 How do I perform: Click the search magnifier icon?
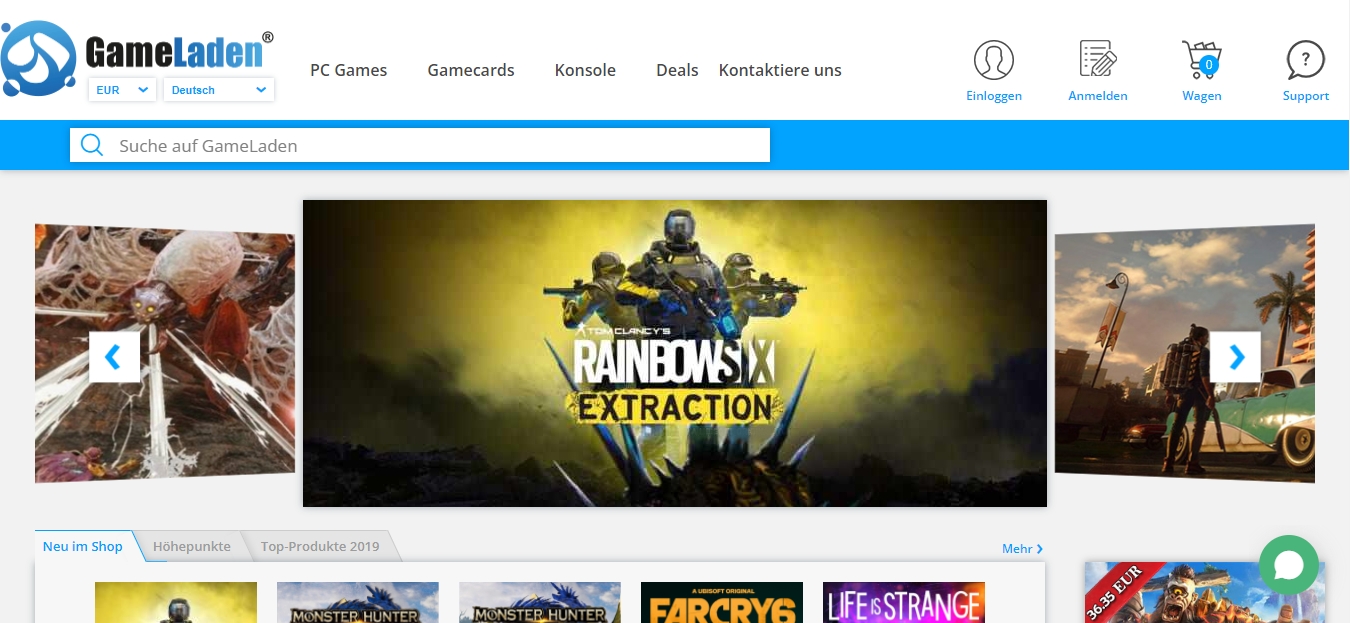pos(92,145)
